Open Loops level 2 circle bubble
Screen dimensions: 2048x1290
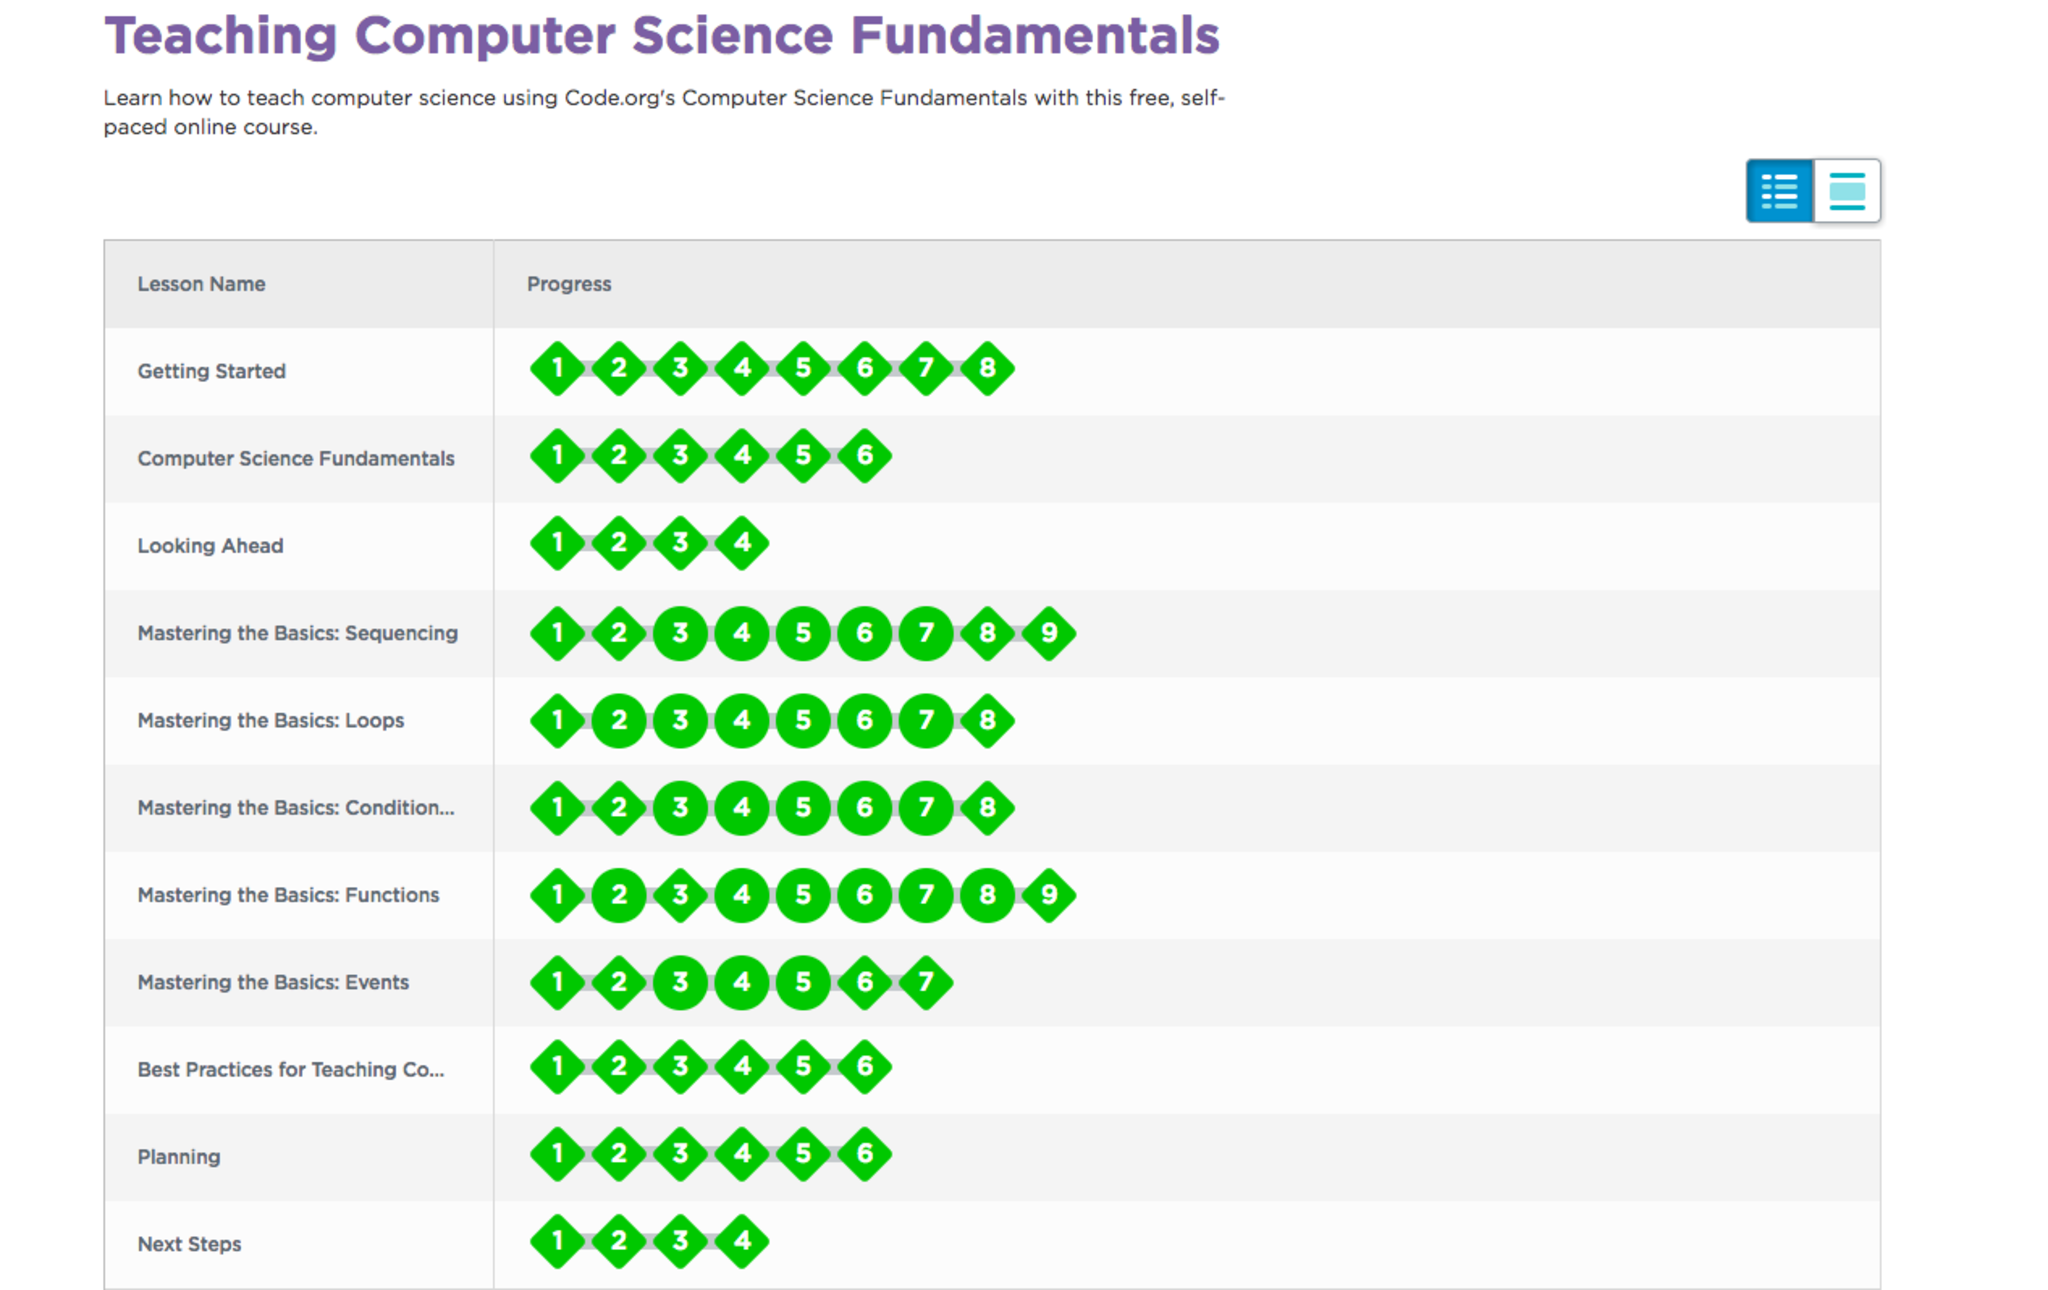click(x=619, y=720)
